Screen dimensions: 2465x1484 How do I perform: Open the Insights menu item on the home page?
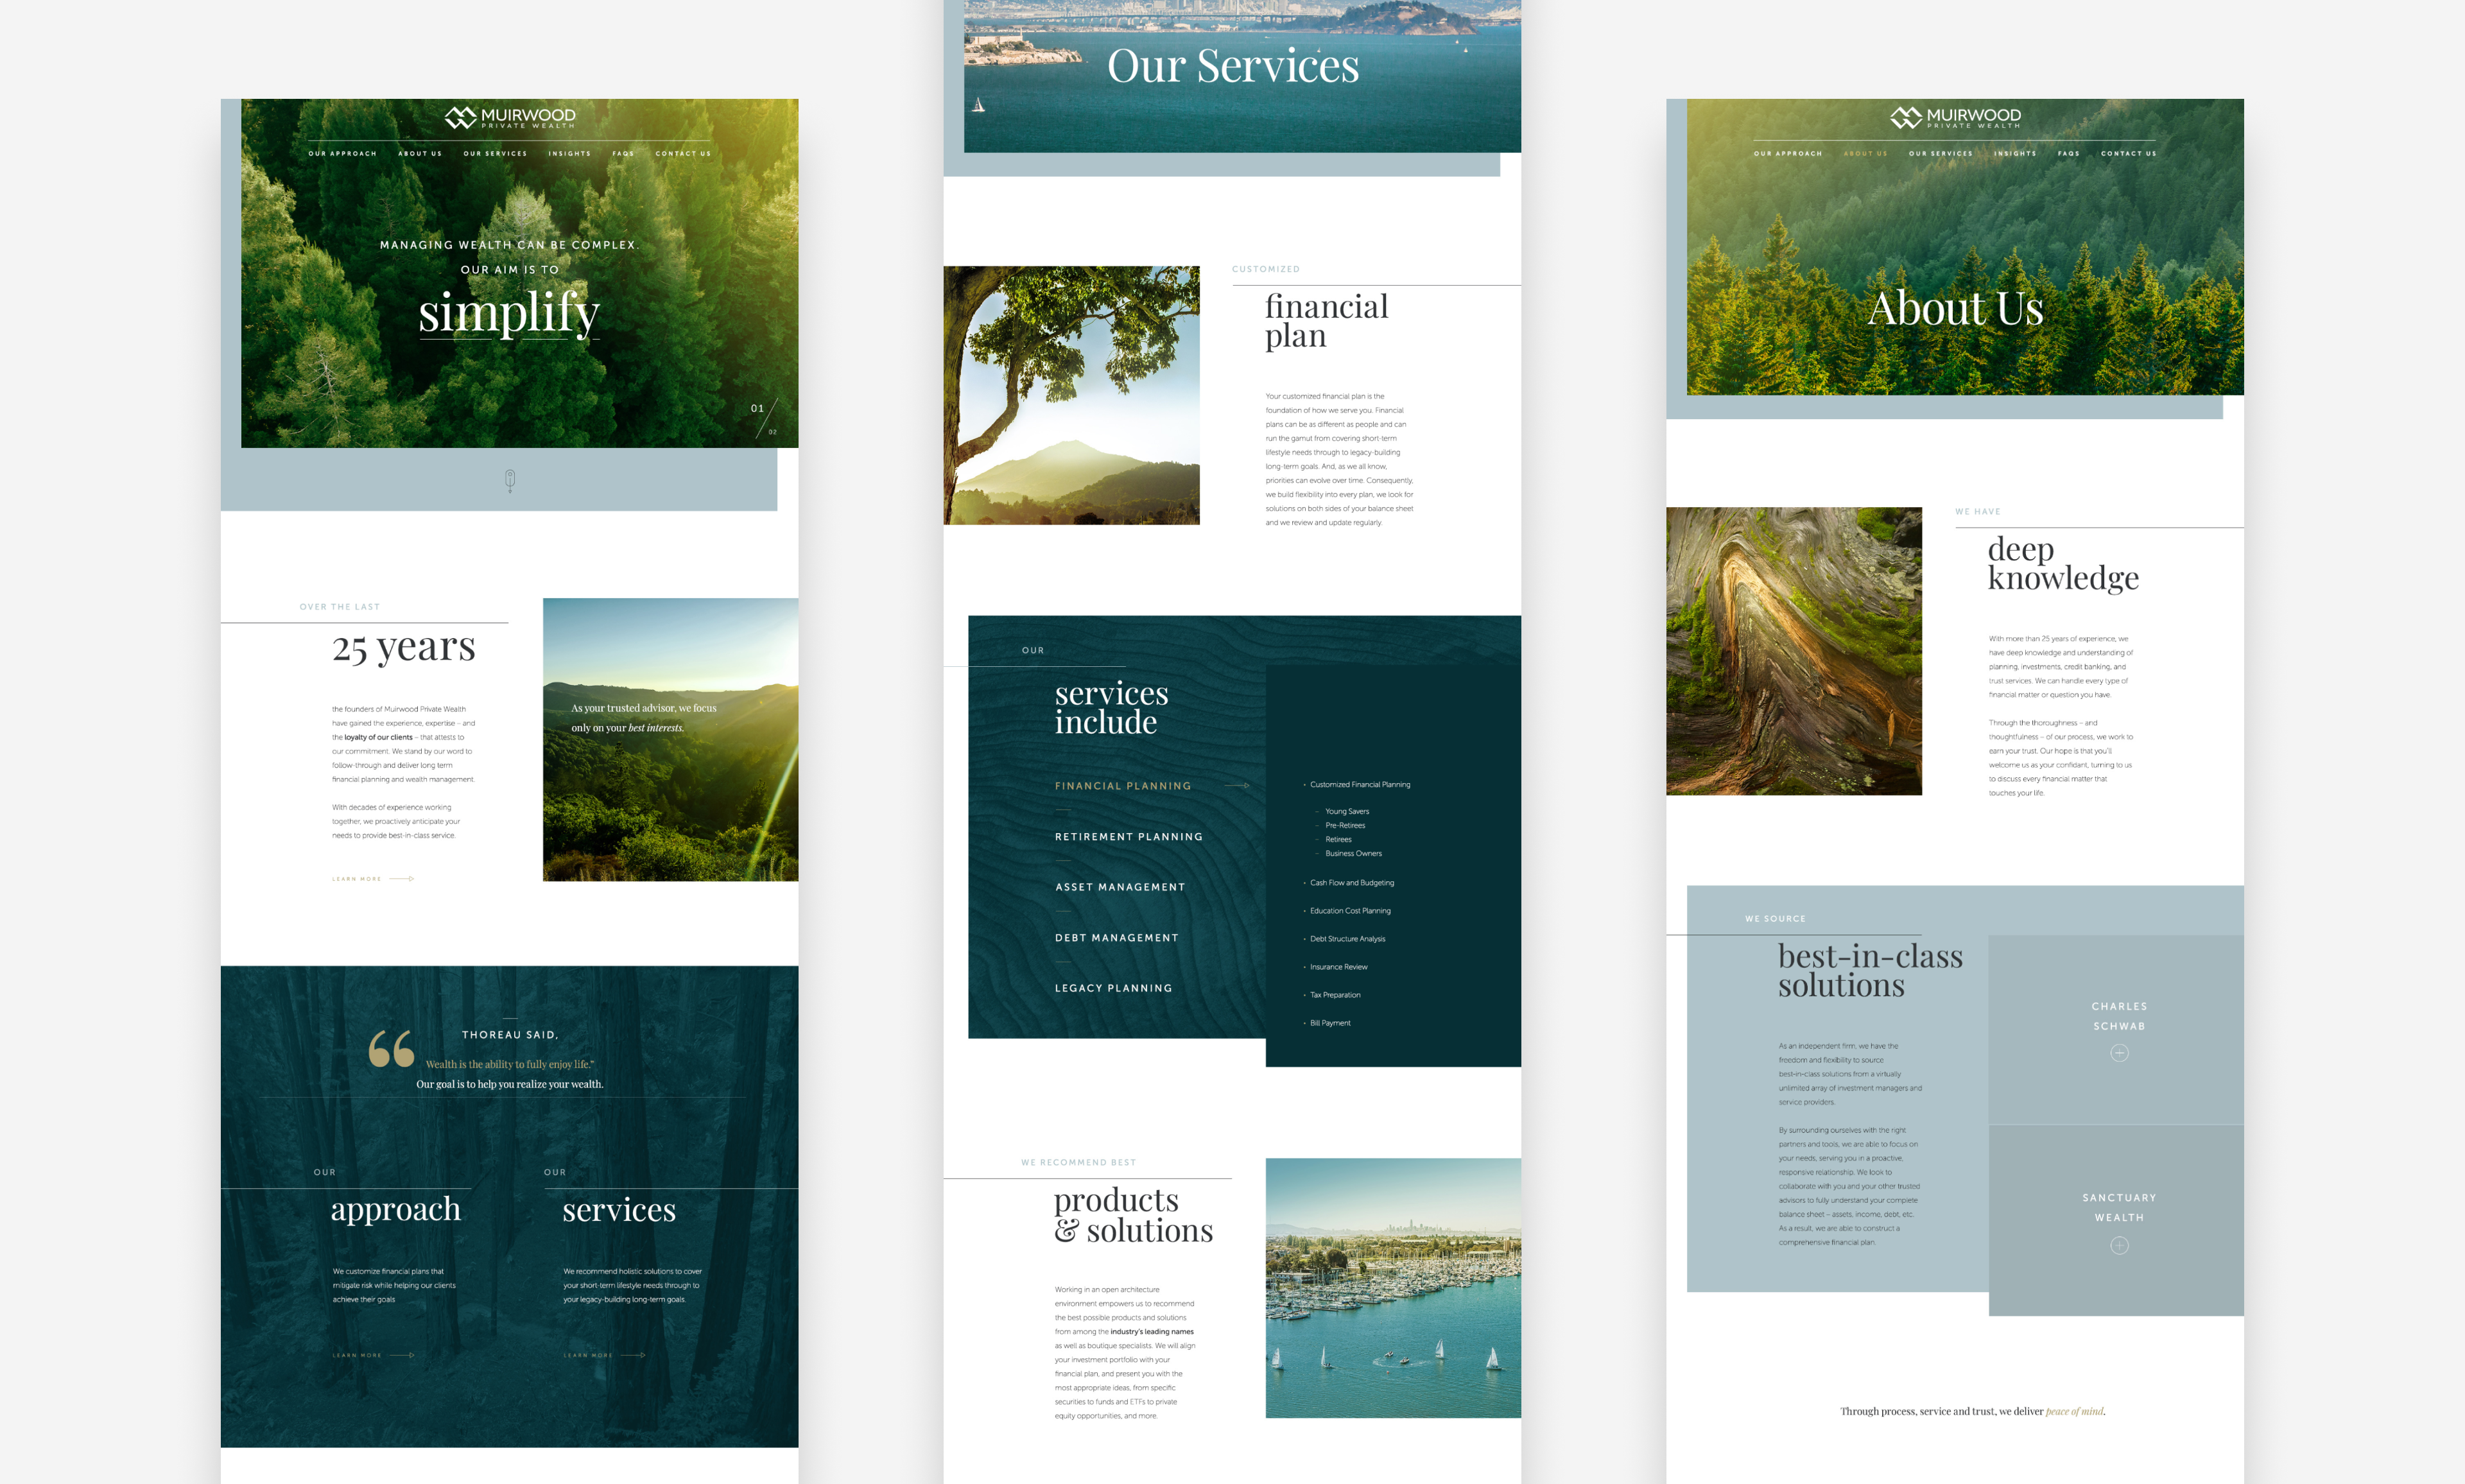(569, 154)
